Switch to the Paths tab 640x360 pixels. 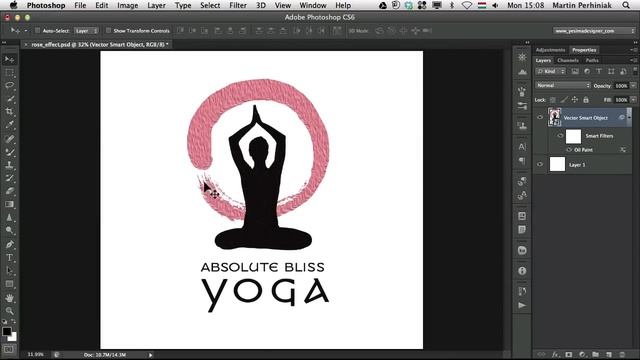pos(592,60)
